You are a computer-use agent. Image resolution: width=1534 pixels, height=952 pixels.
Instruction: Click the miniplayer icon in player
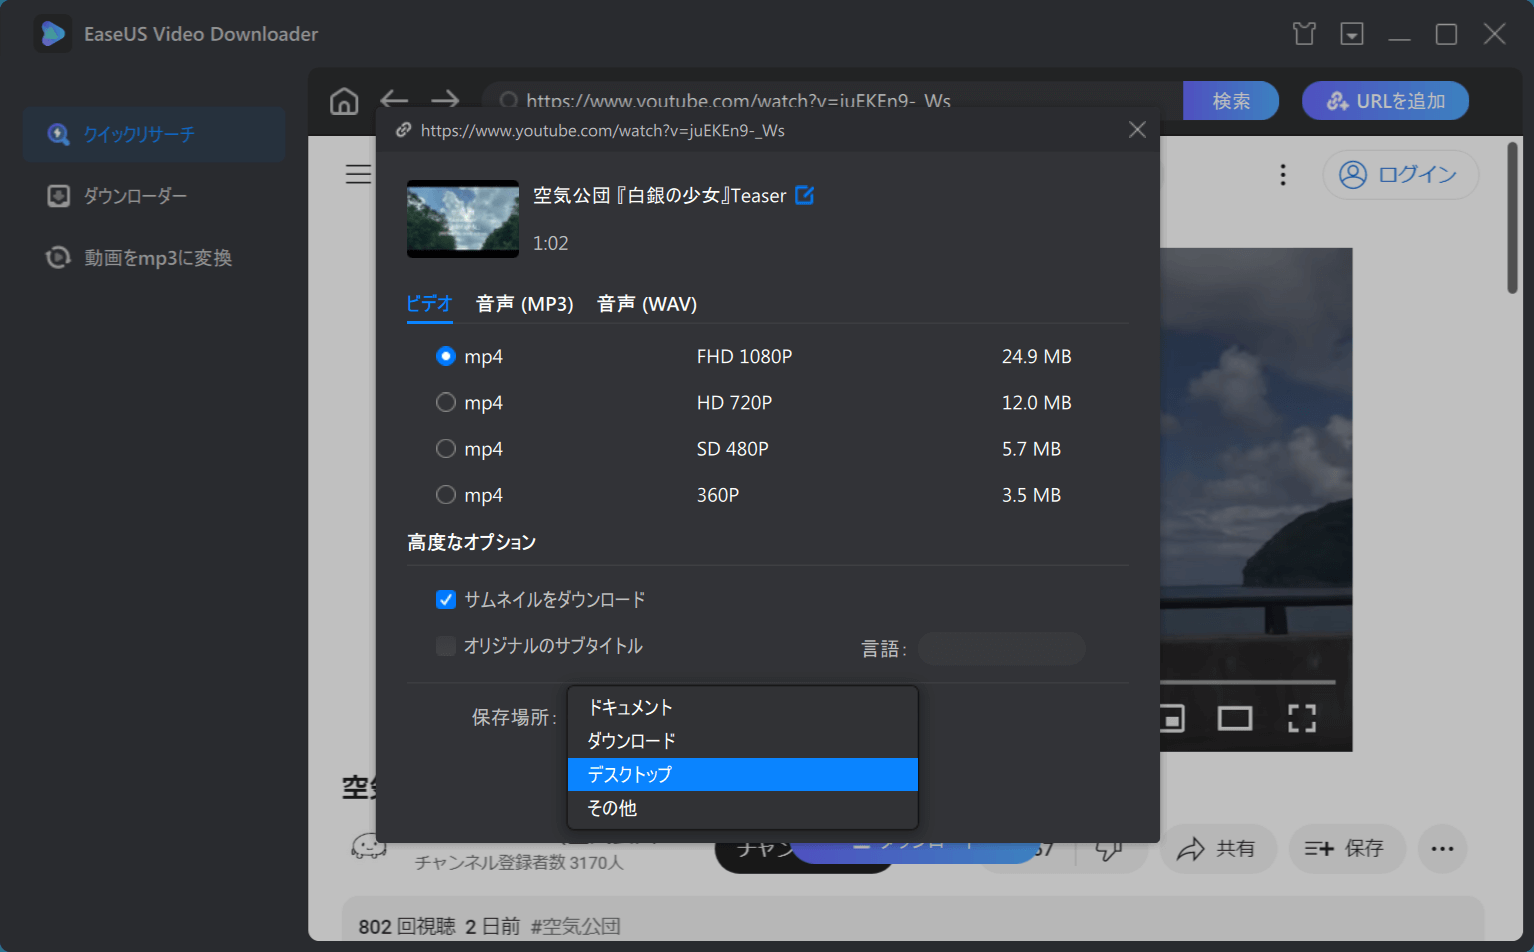click(x=1171, y=718)
